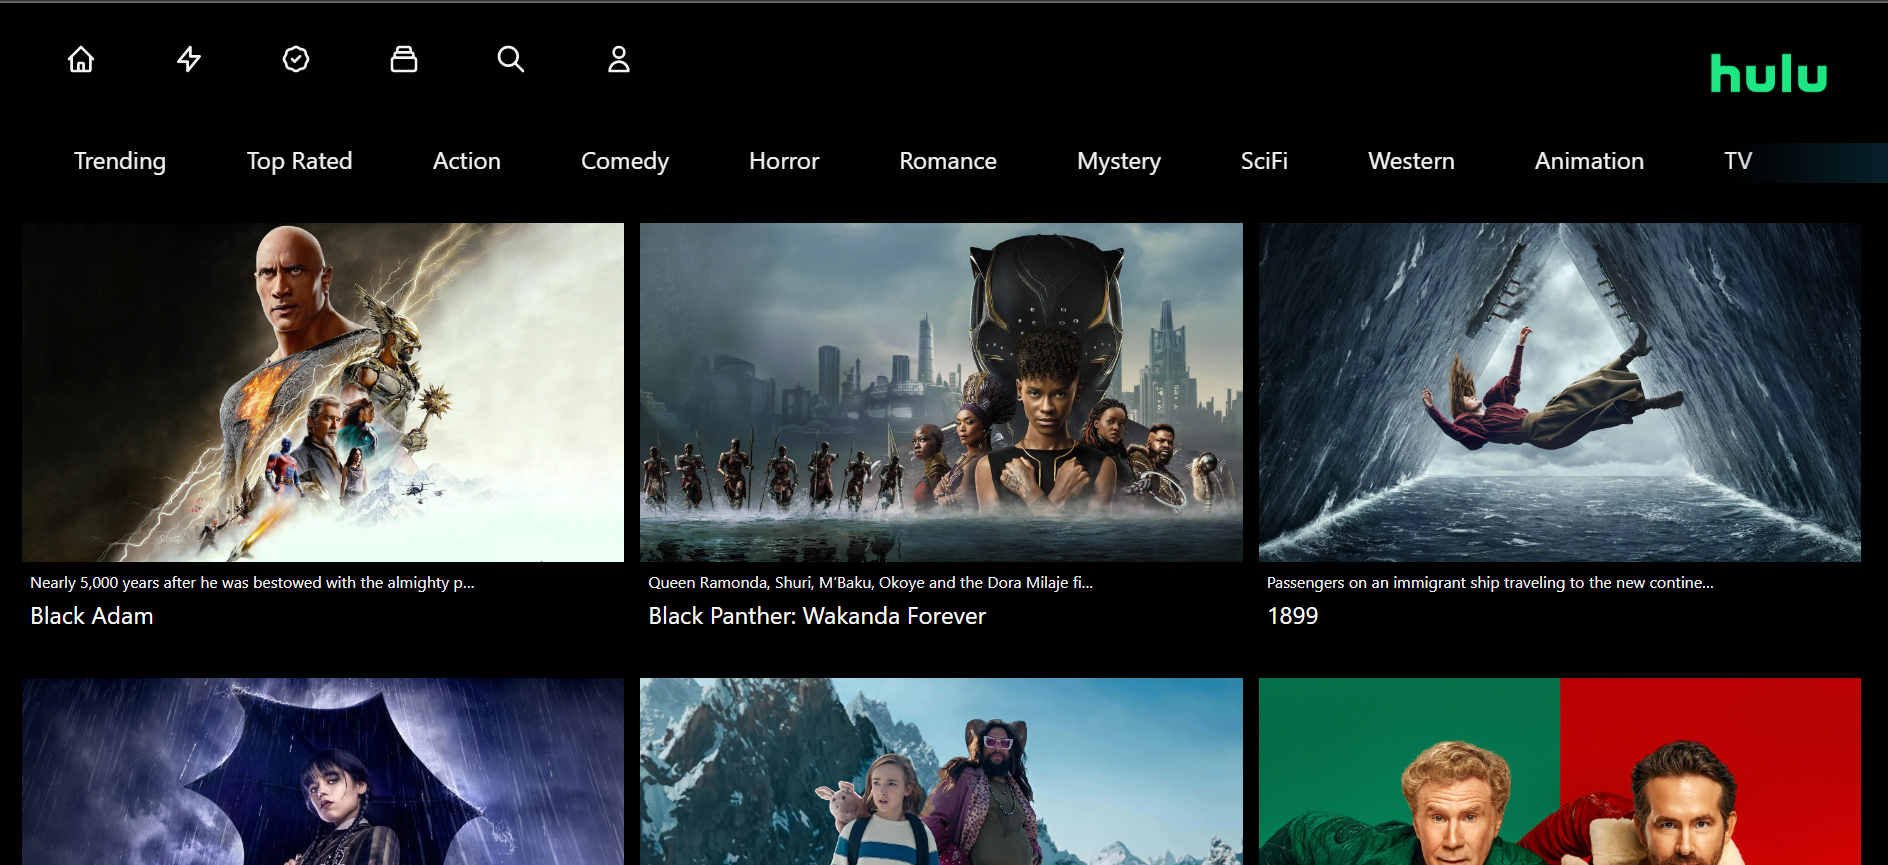Image resolution: width=1888 pixels, height=865 pixels.
Task: Open the account profile icon
Action: point(619,60)
